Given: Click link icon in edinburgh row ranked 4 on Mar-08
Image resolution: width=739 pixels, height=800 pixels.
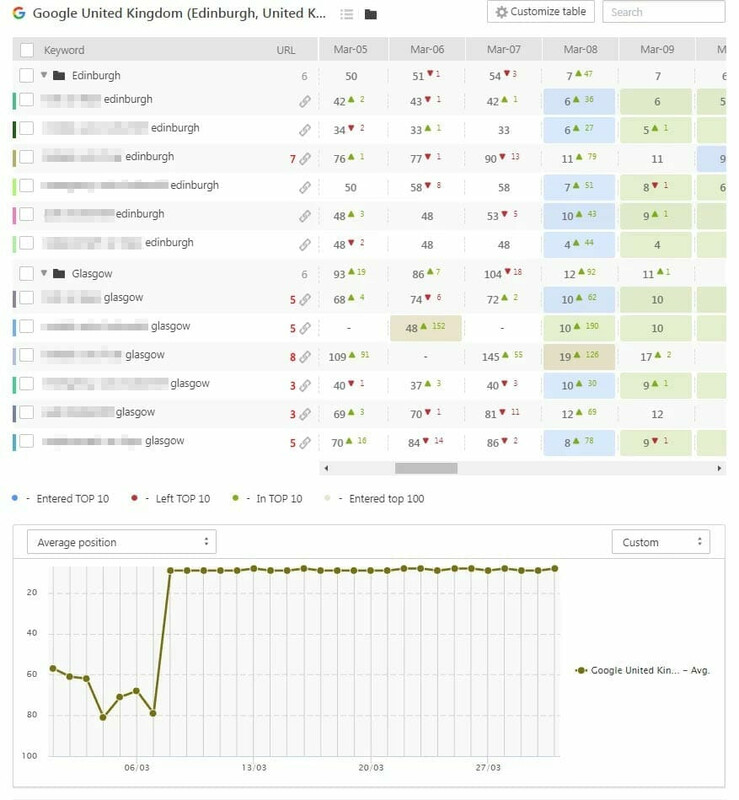Looking at the screenshot, I should click(305, 244).
